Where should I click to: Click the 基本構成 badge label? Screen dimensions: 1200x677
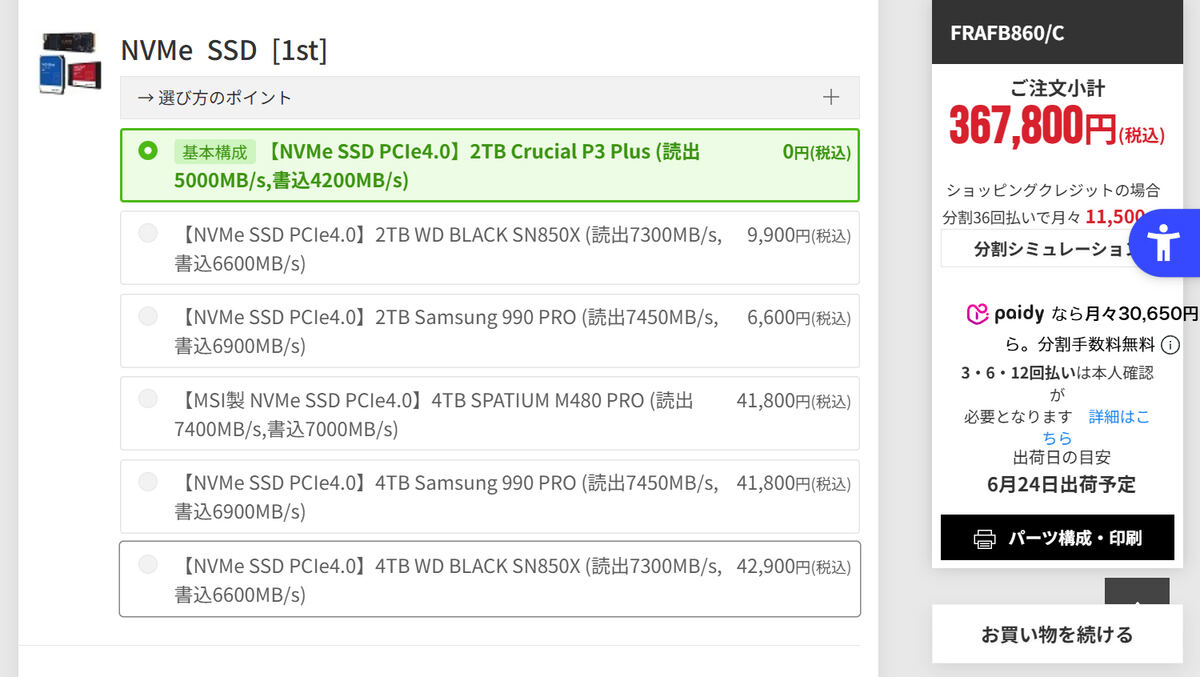point(214,152)
